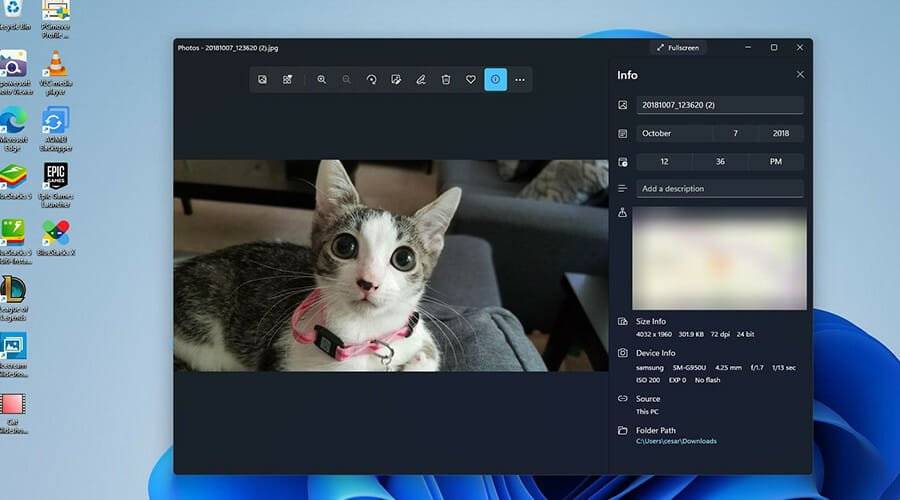Close the Info side panel
Screen dimensions: 900x500
[x=799, y=75]
